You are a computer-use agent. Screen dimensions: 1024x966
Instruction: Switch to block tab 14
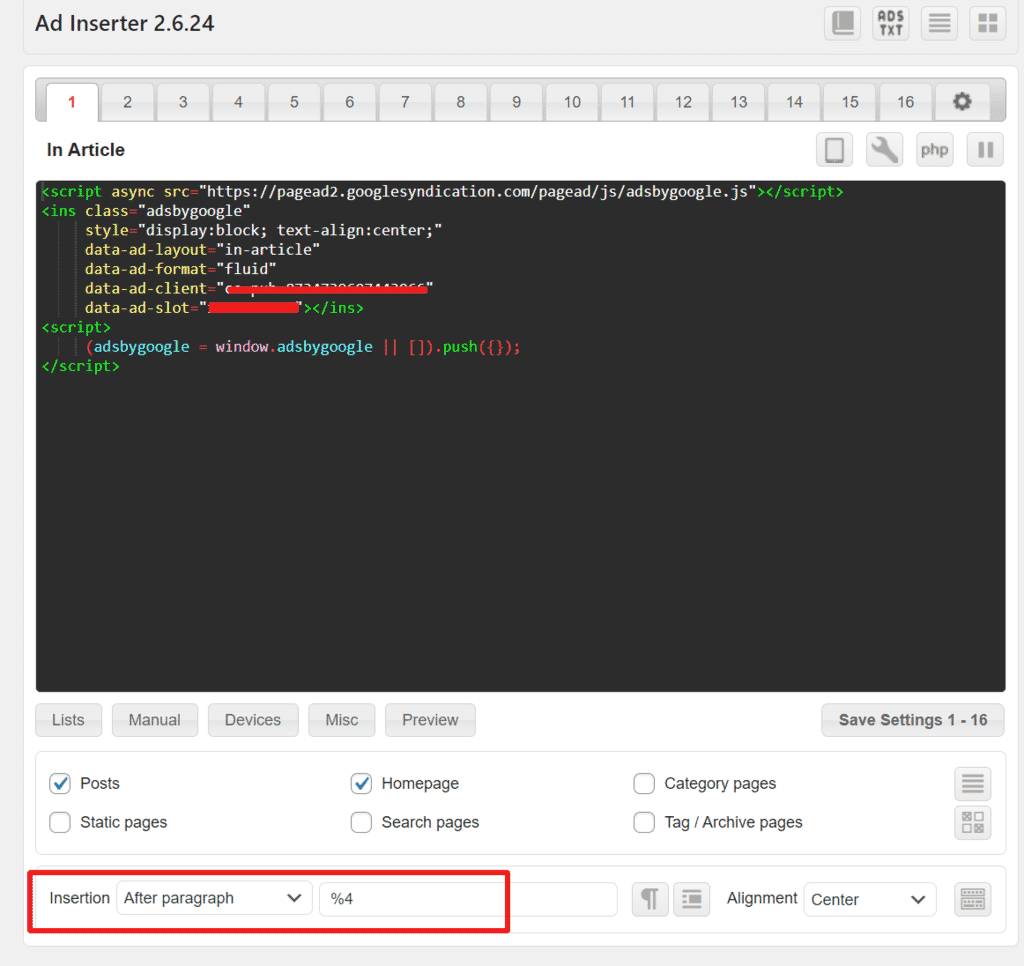(x=794, y=102)
